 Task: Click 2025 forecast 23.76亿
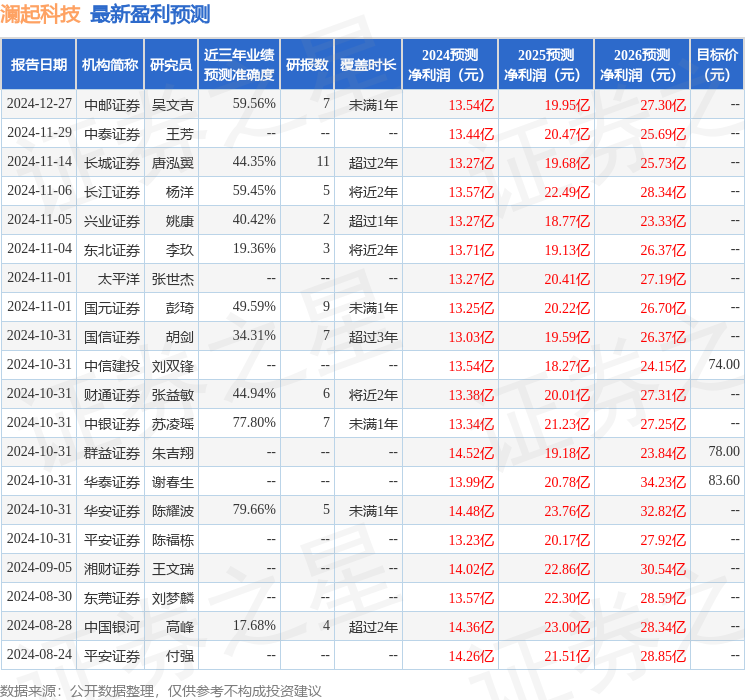(567, 511)
